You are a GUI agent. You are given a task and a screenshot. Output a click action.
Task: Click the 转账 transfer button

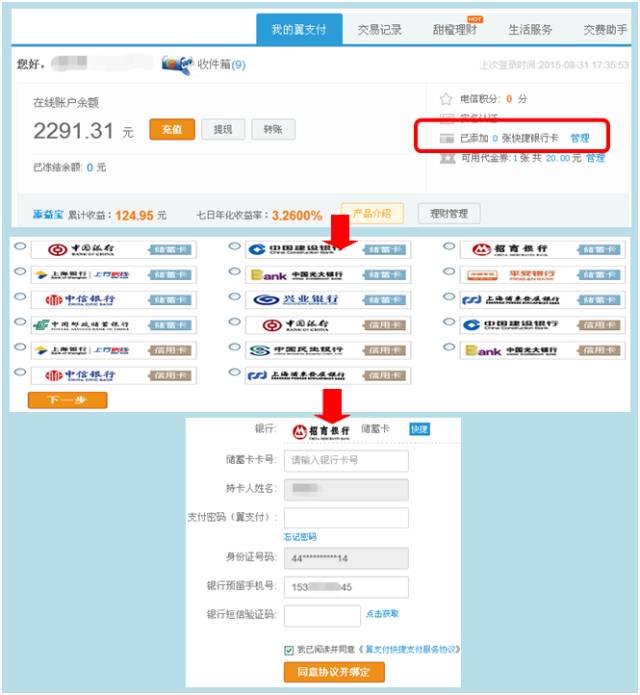(x=273, y=129)
